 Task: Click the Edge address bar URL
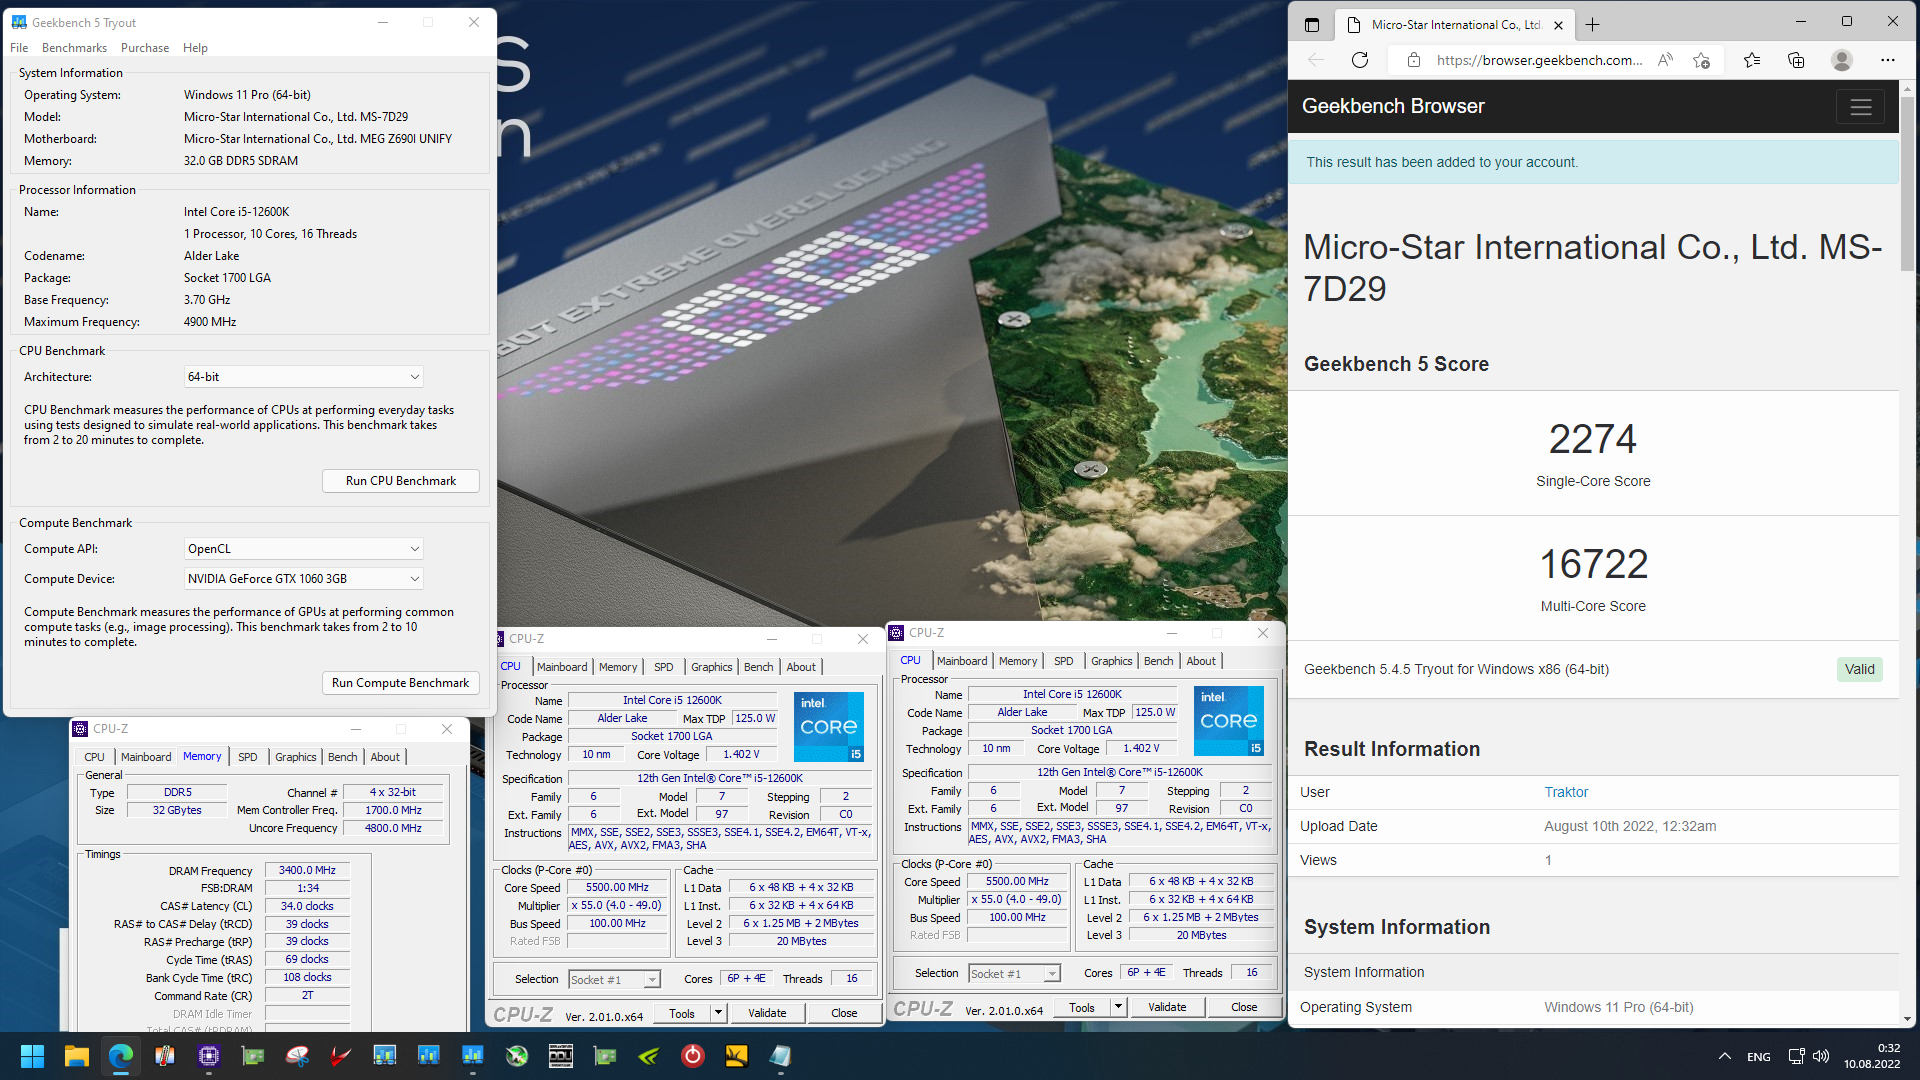1539,60
